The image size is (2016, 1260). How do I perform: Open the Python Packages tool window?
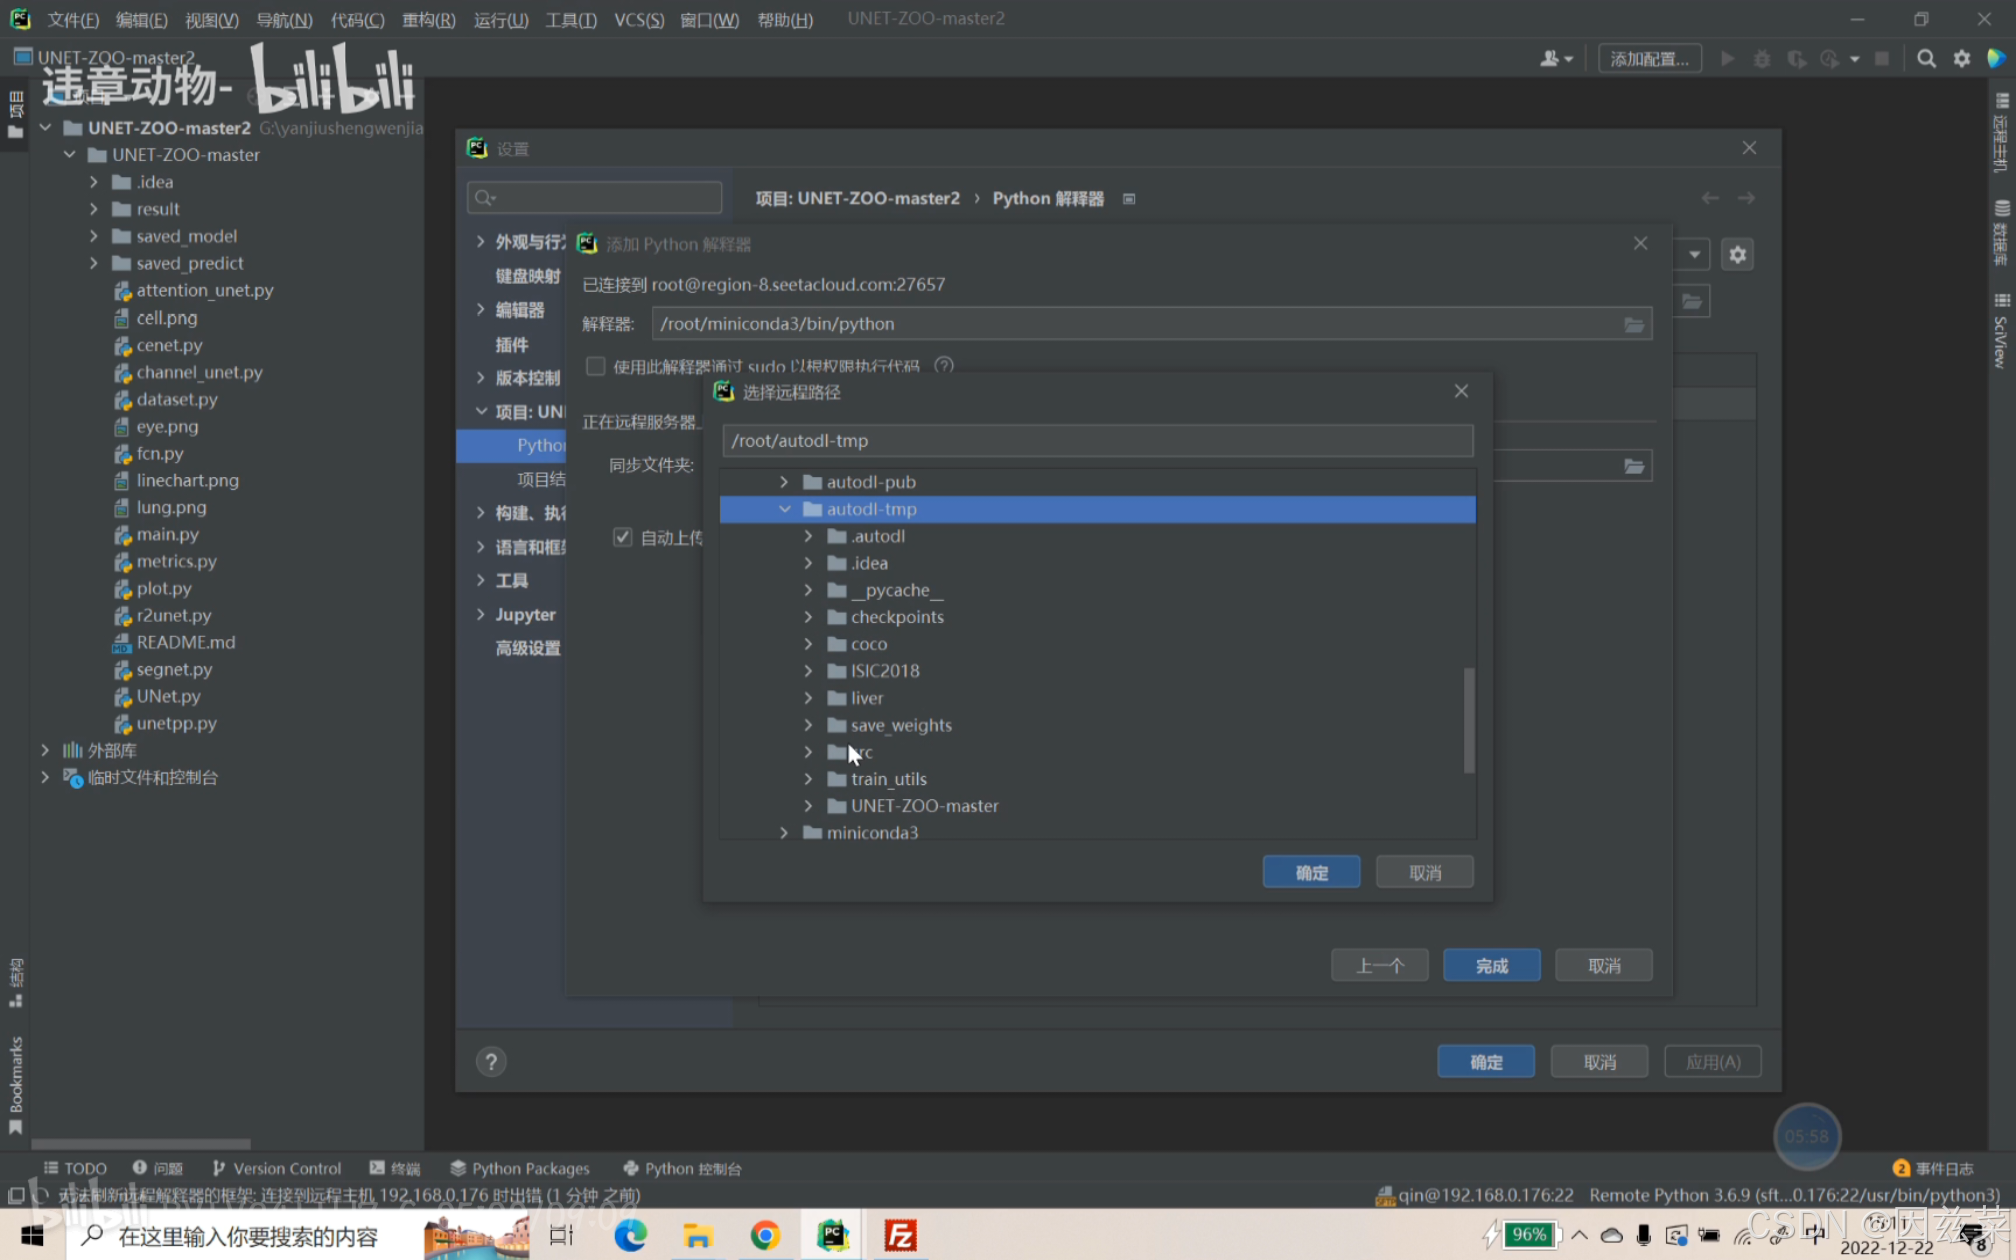click(x=520, y=1168)
